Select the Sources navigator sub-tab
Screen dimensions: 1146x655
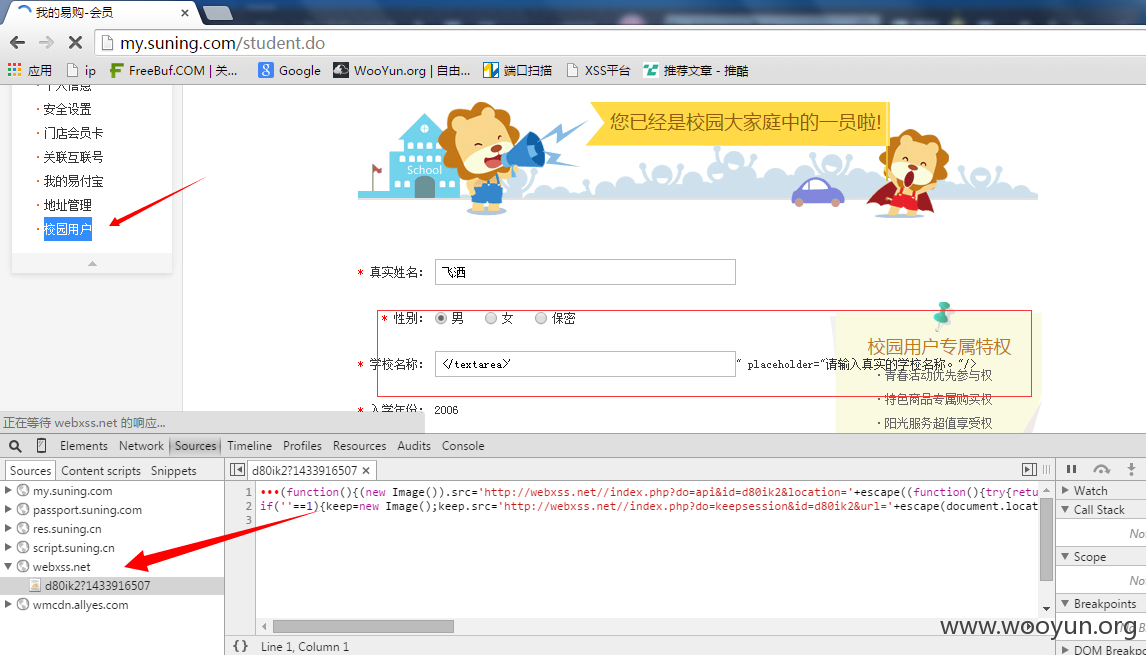pos(31,471)
